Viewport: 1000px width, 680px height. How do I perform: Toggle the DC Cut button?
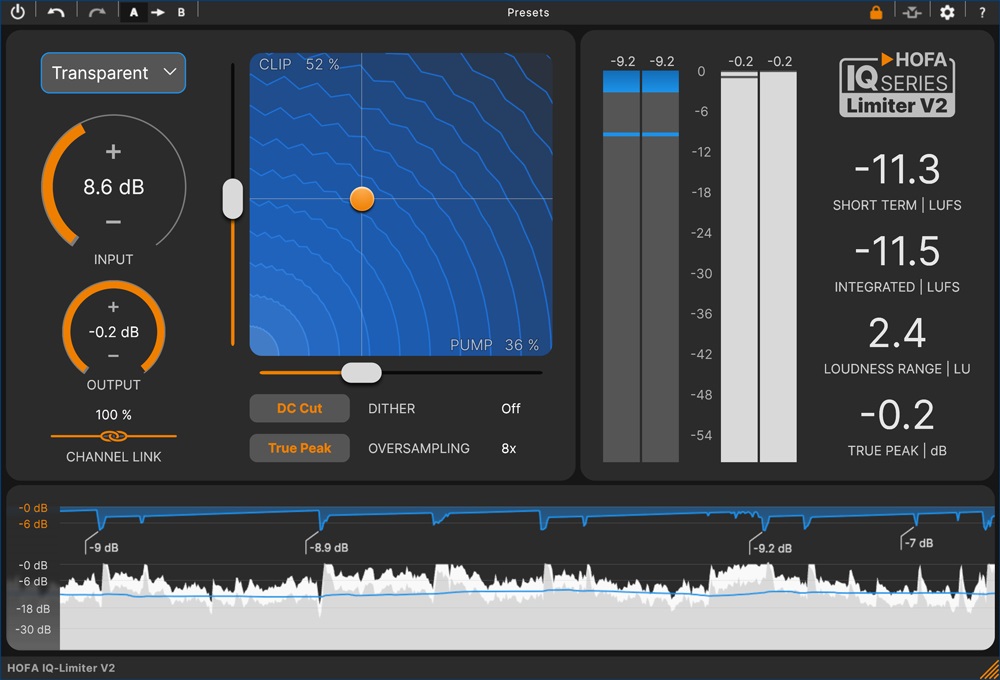[x=299, y=408]
